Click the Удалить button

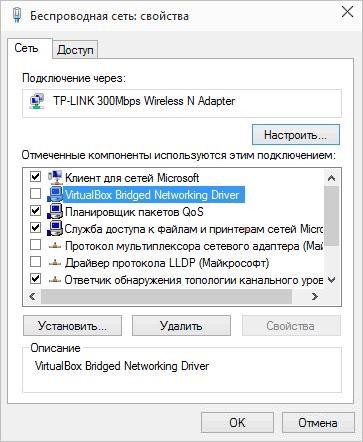click(181, 326)
